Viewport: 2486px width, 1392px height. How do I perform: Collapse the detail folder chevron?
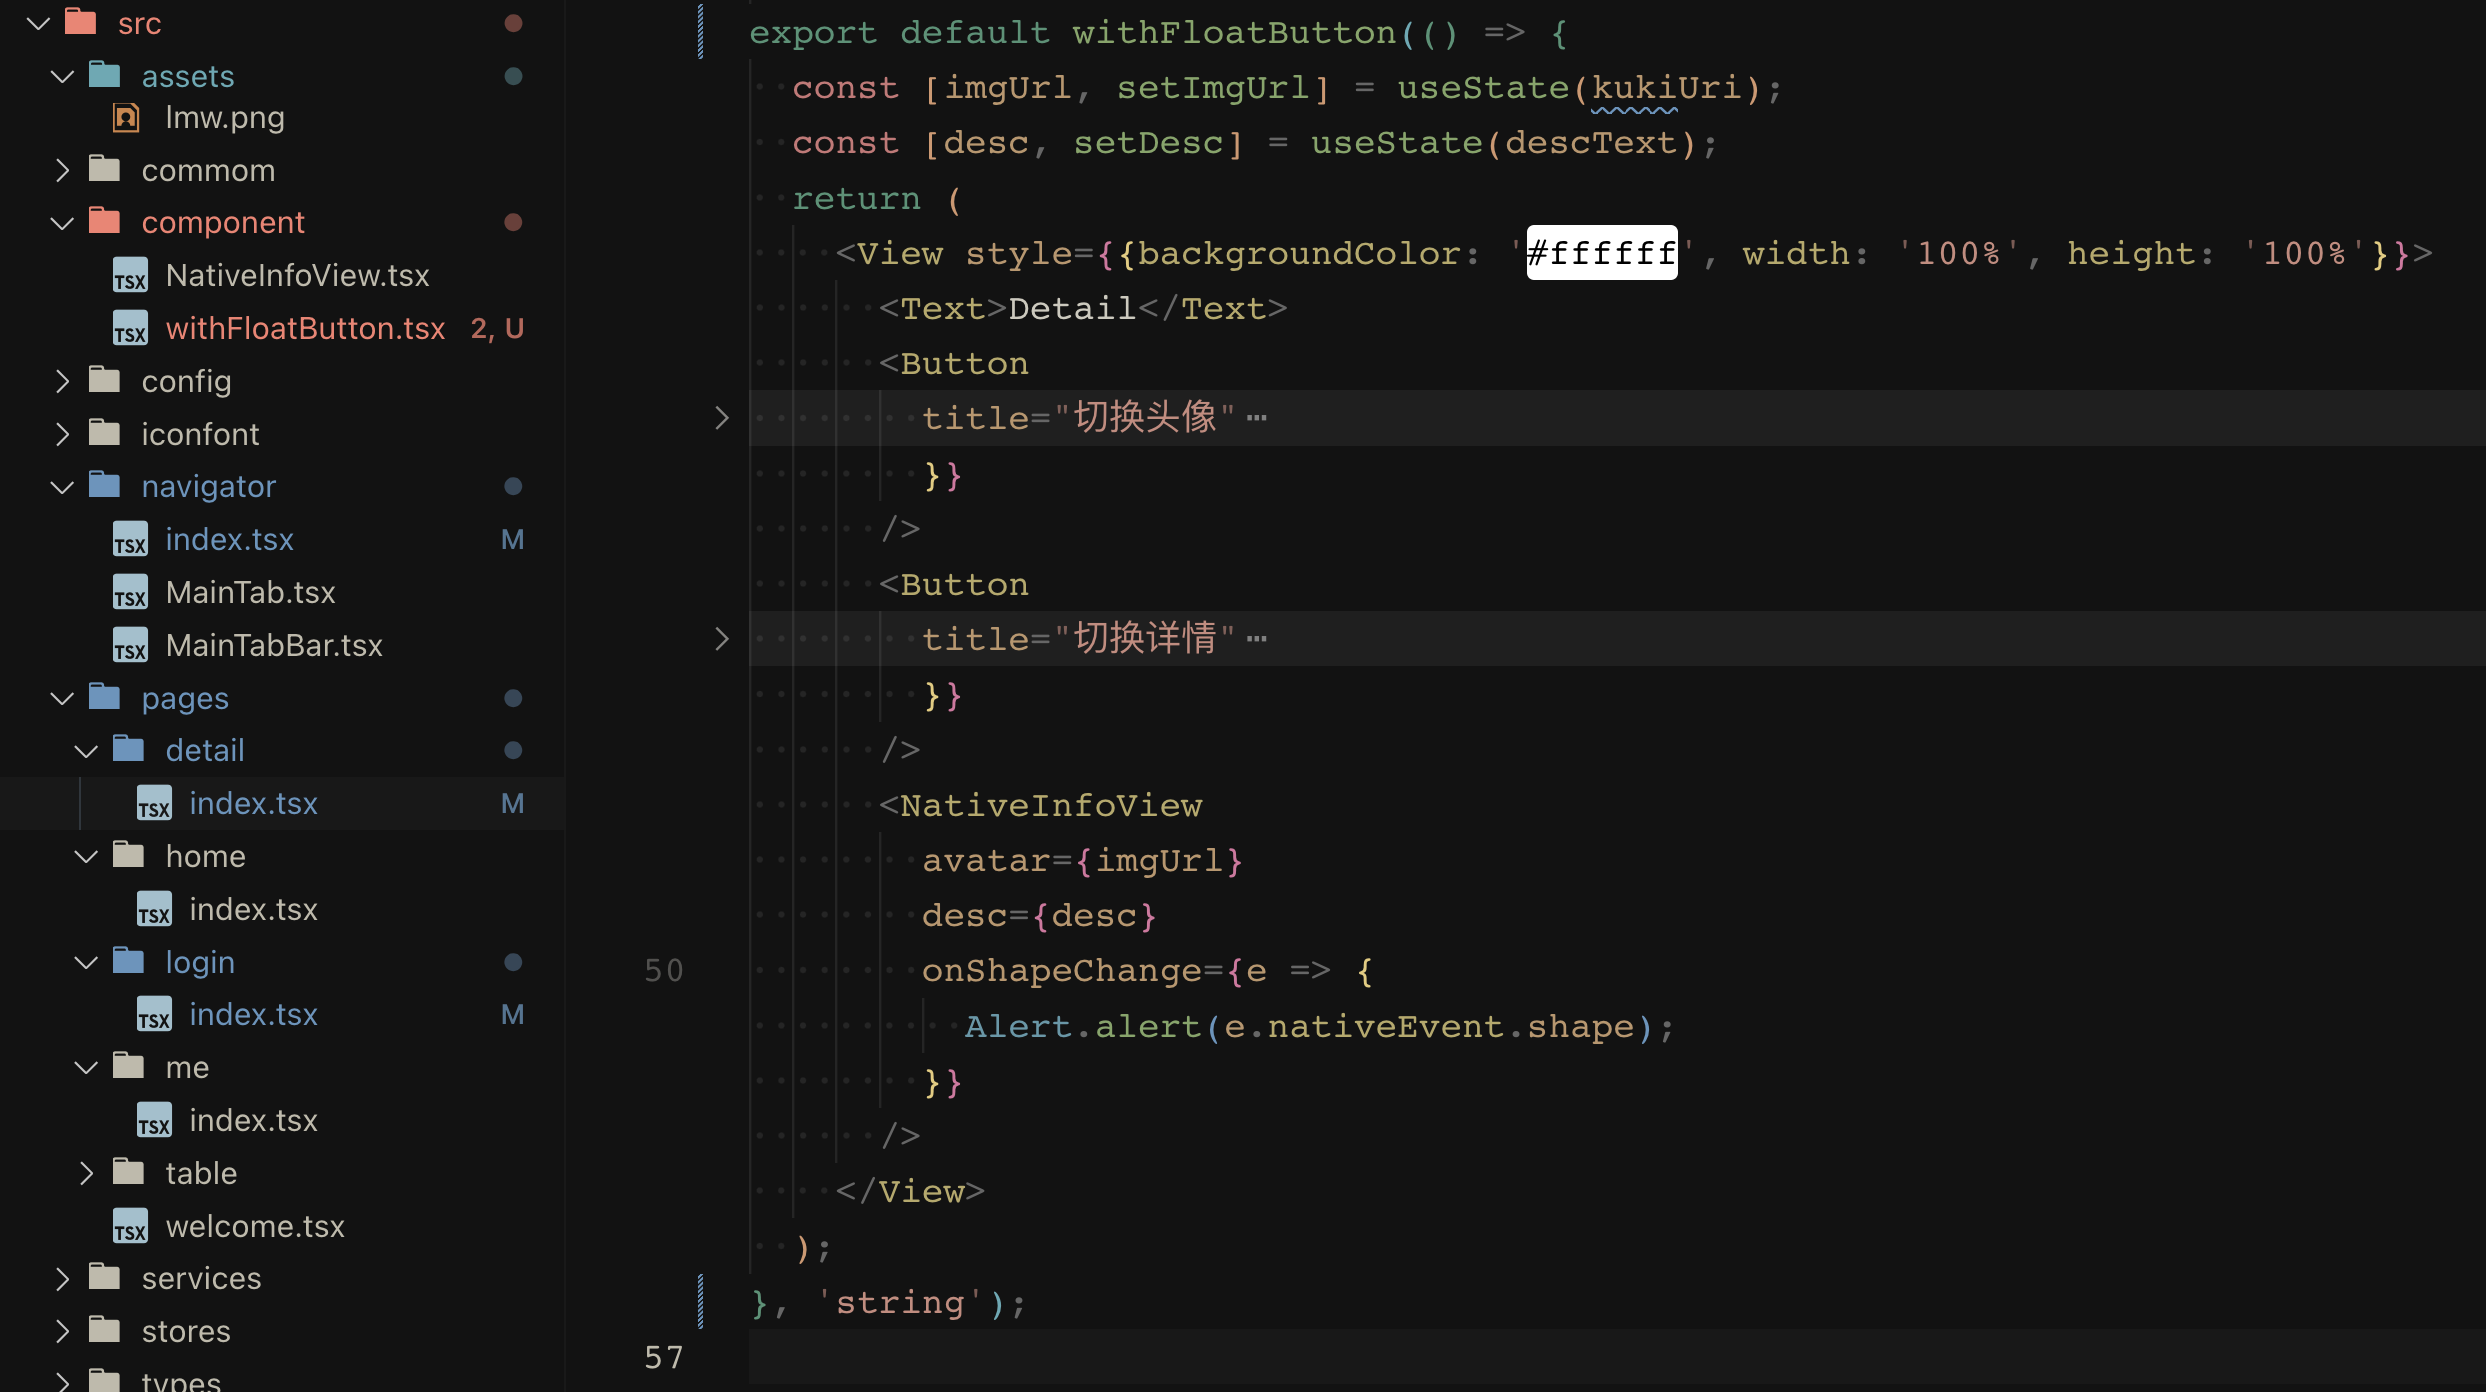tap(87, 750)
